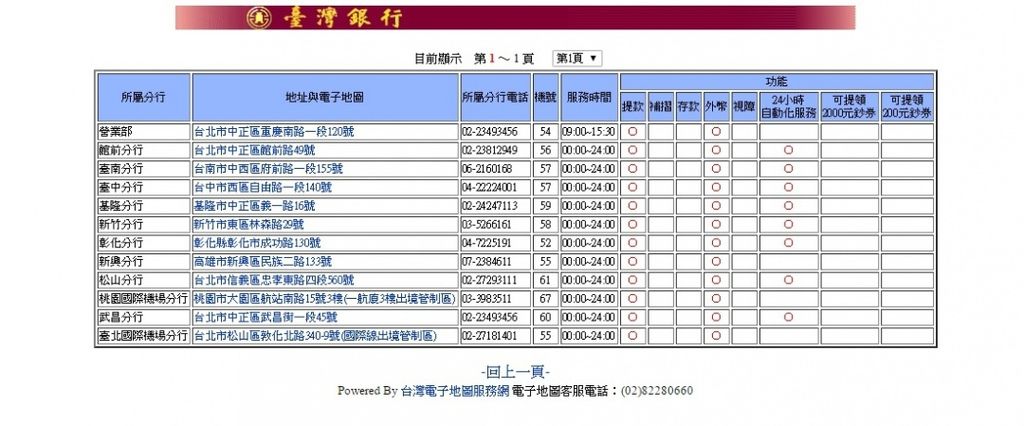Click the Bank of Taiwan logo emblem
Viewport: 1024px width, 426px height.
click(x=259, y=18)
